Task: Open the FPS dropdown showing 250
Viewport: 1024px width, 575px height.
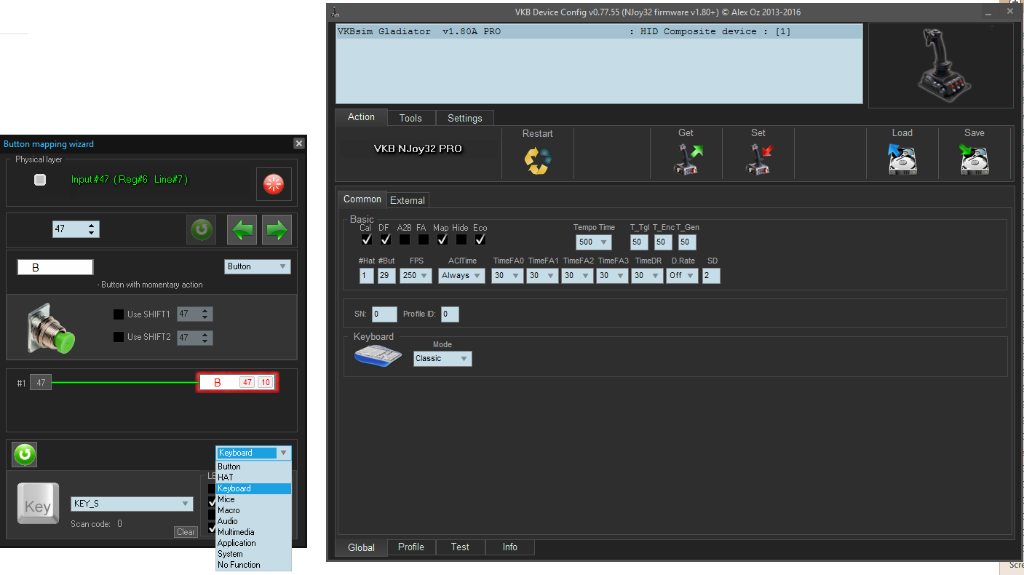Action: [x=416, y=276]
